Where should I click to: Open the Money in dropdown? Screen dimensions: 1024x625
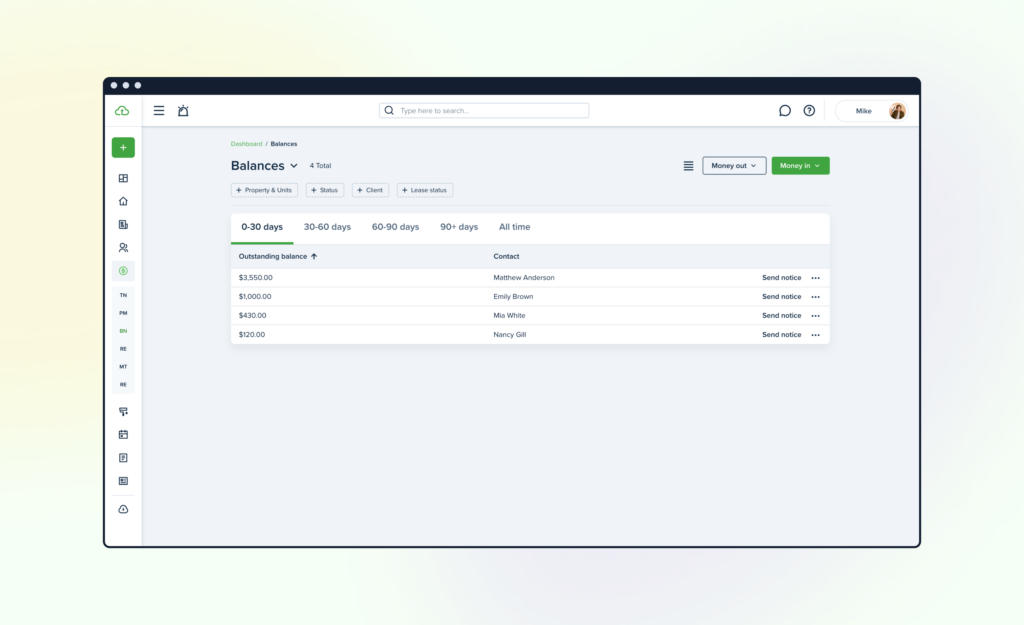point(801,166)
